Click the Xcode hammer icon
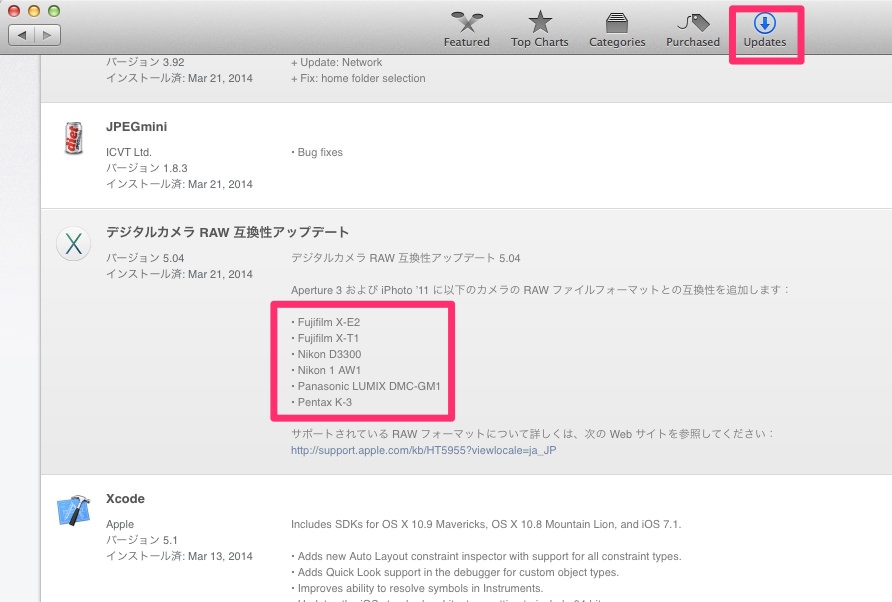The height and width of the screenshot is (602, 892). pyautogui.click(x=73, y=510)
